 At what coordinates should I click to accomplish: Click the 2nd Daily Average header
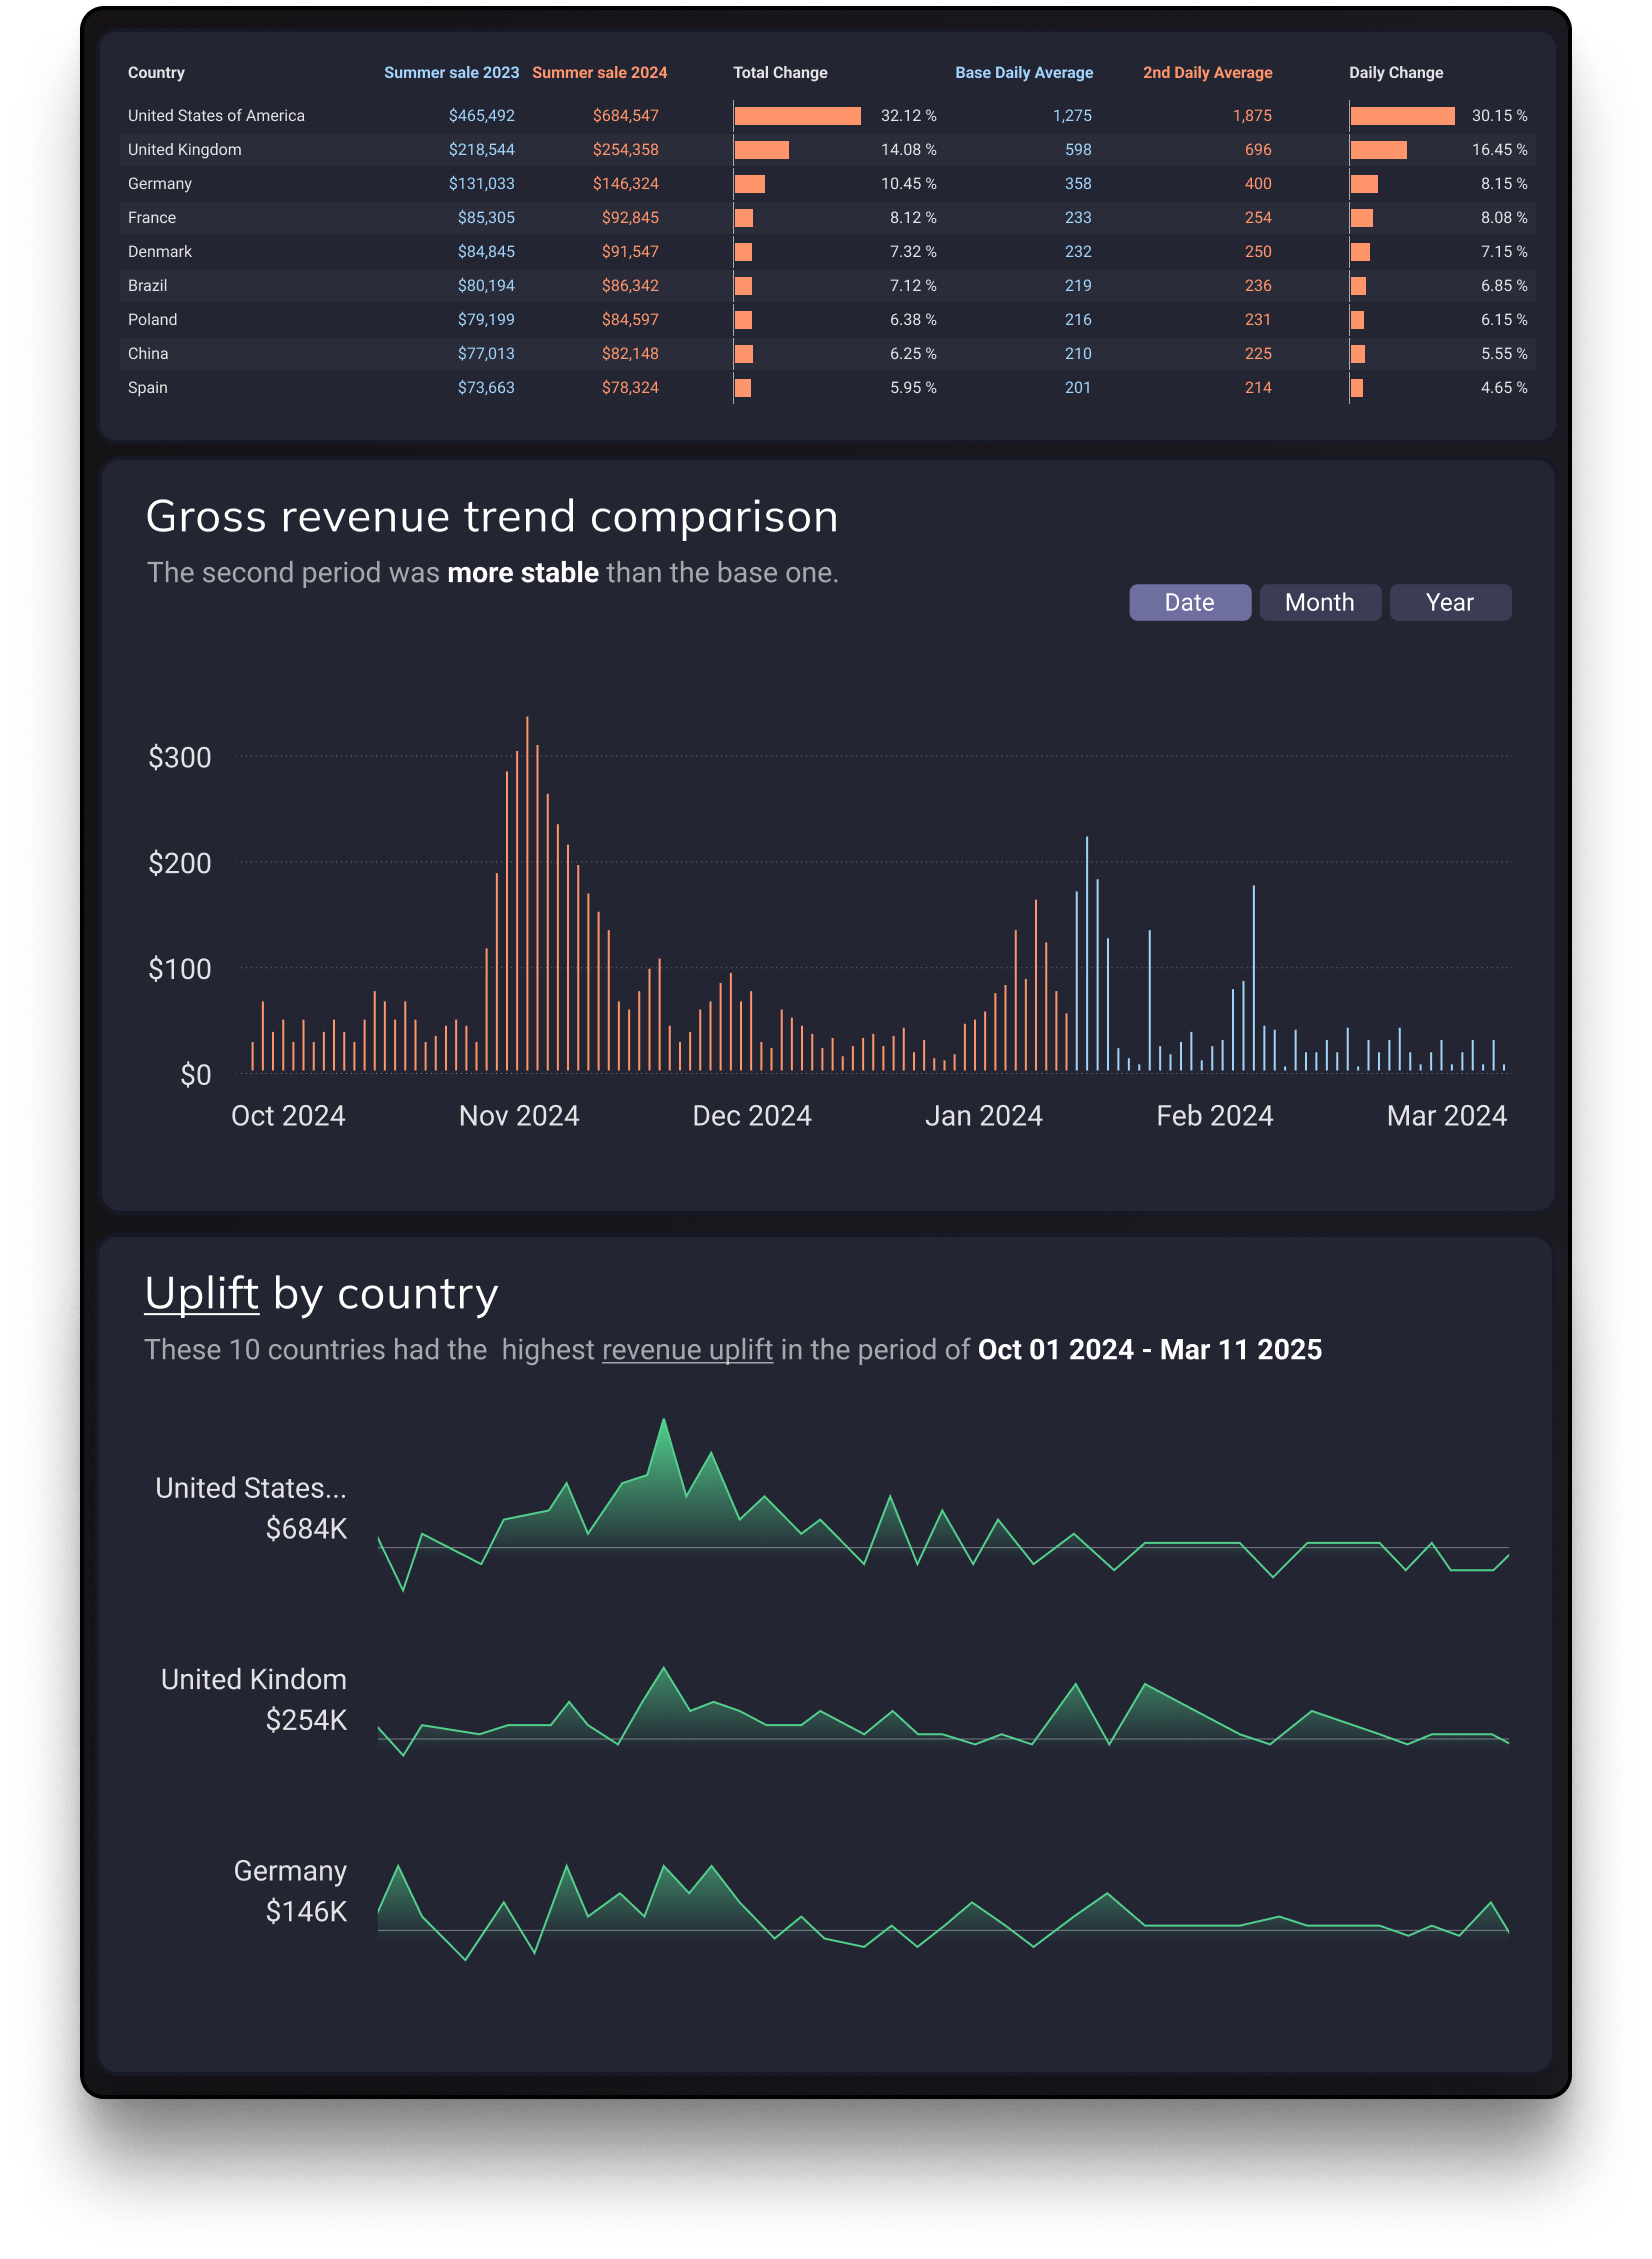tap(1207, 73)
